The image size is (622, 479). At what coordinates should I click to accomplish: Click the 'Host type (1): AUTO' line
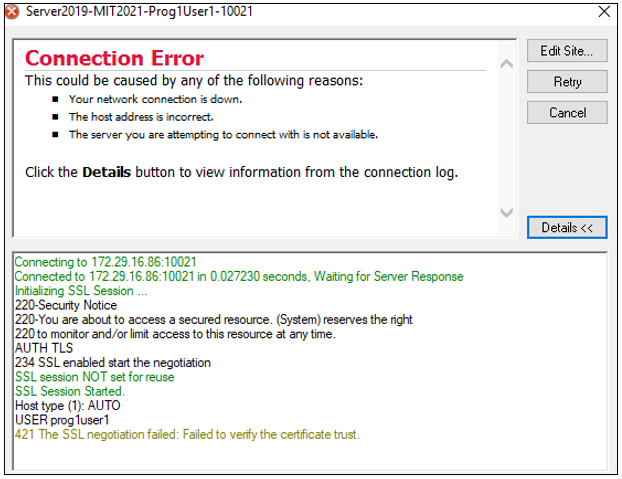point(67,406)
